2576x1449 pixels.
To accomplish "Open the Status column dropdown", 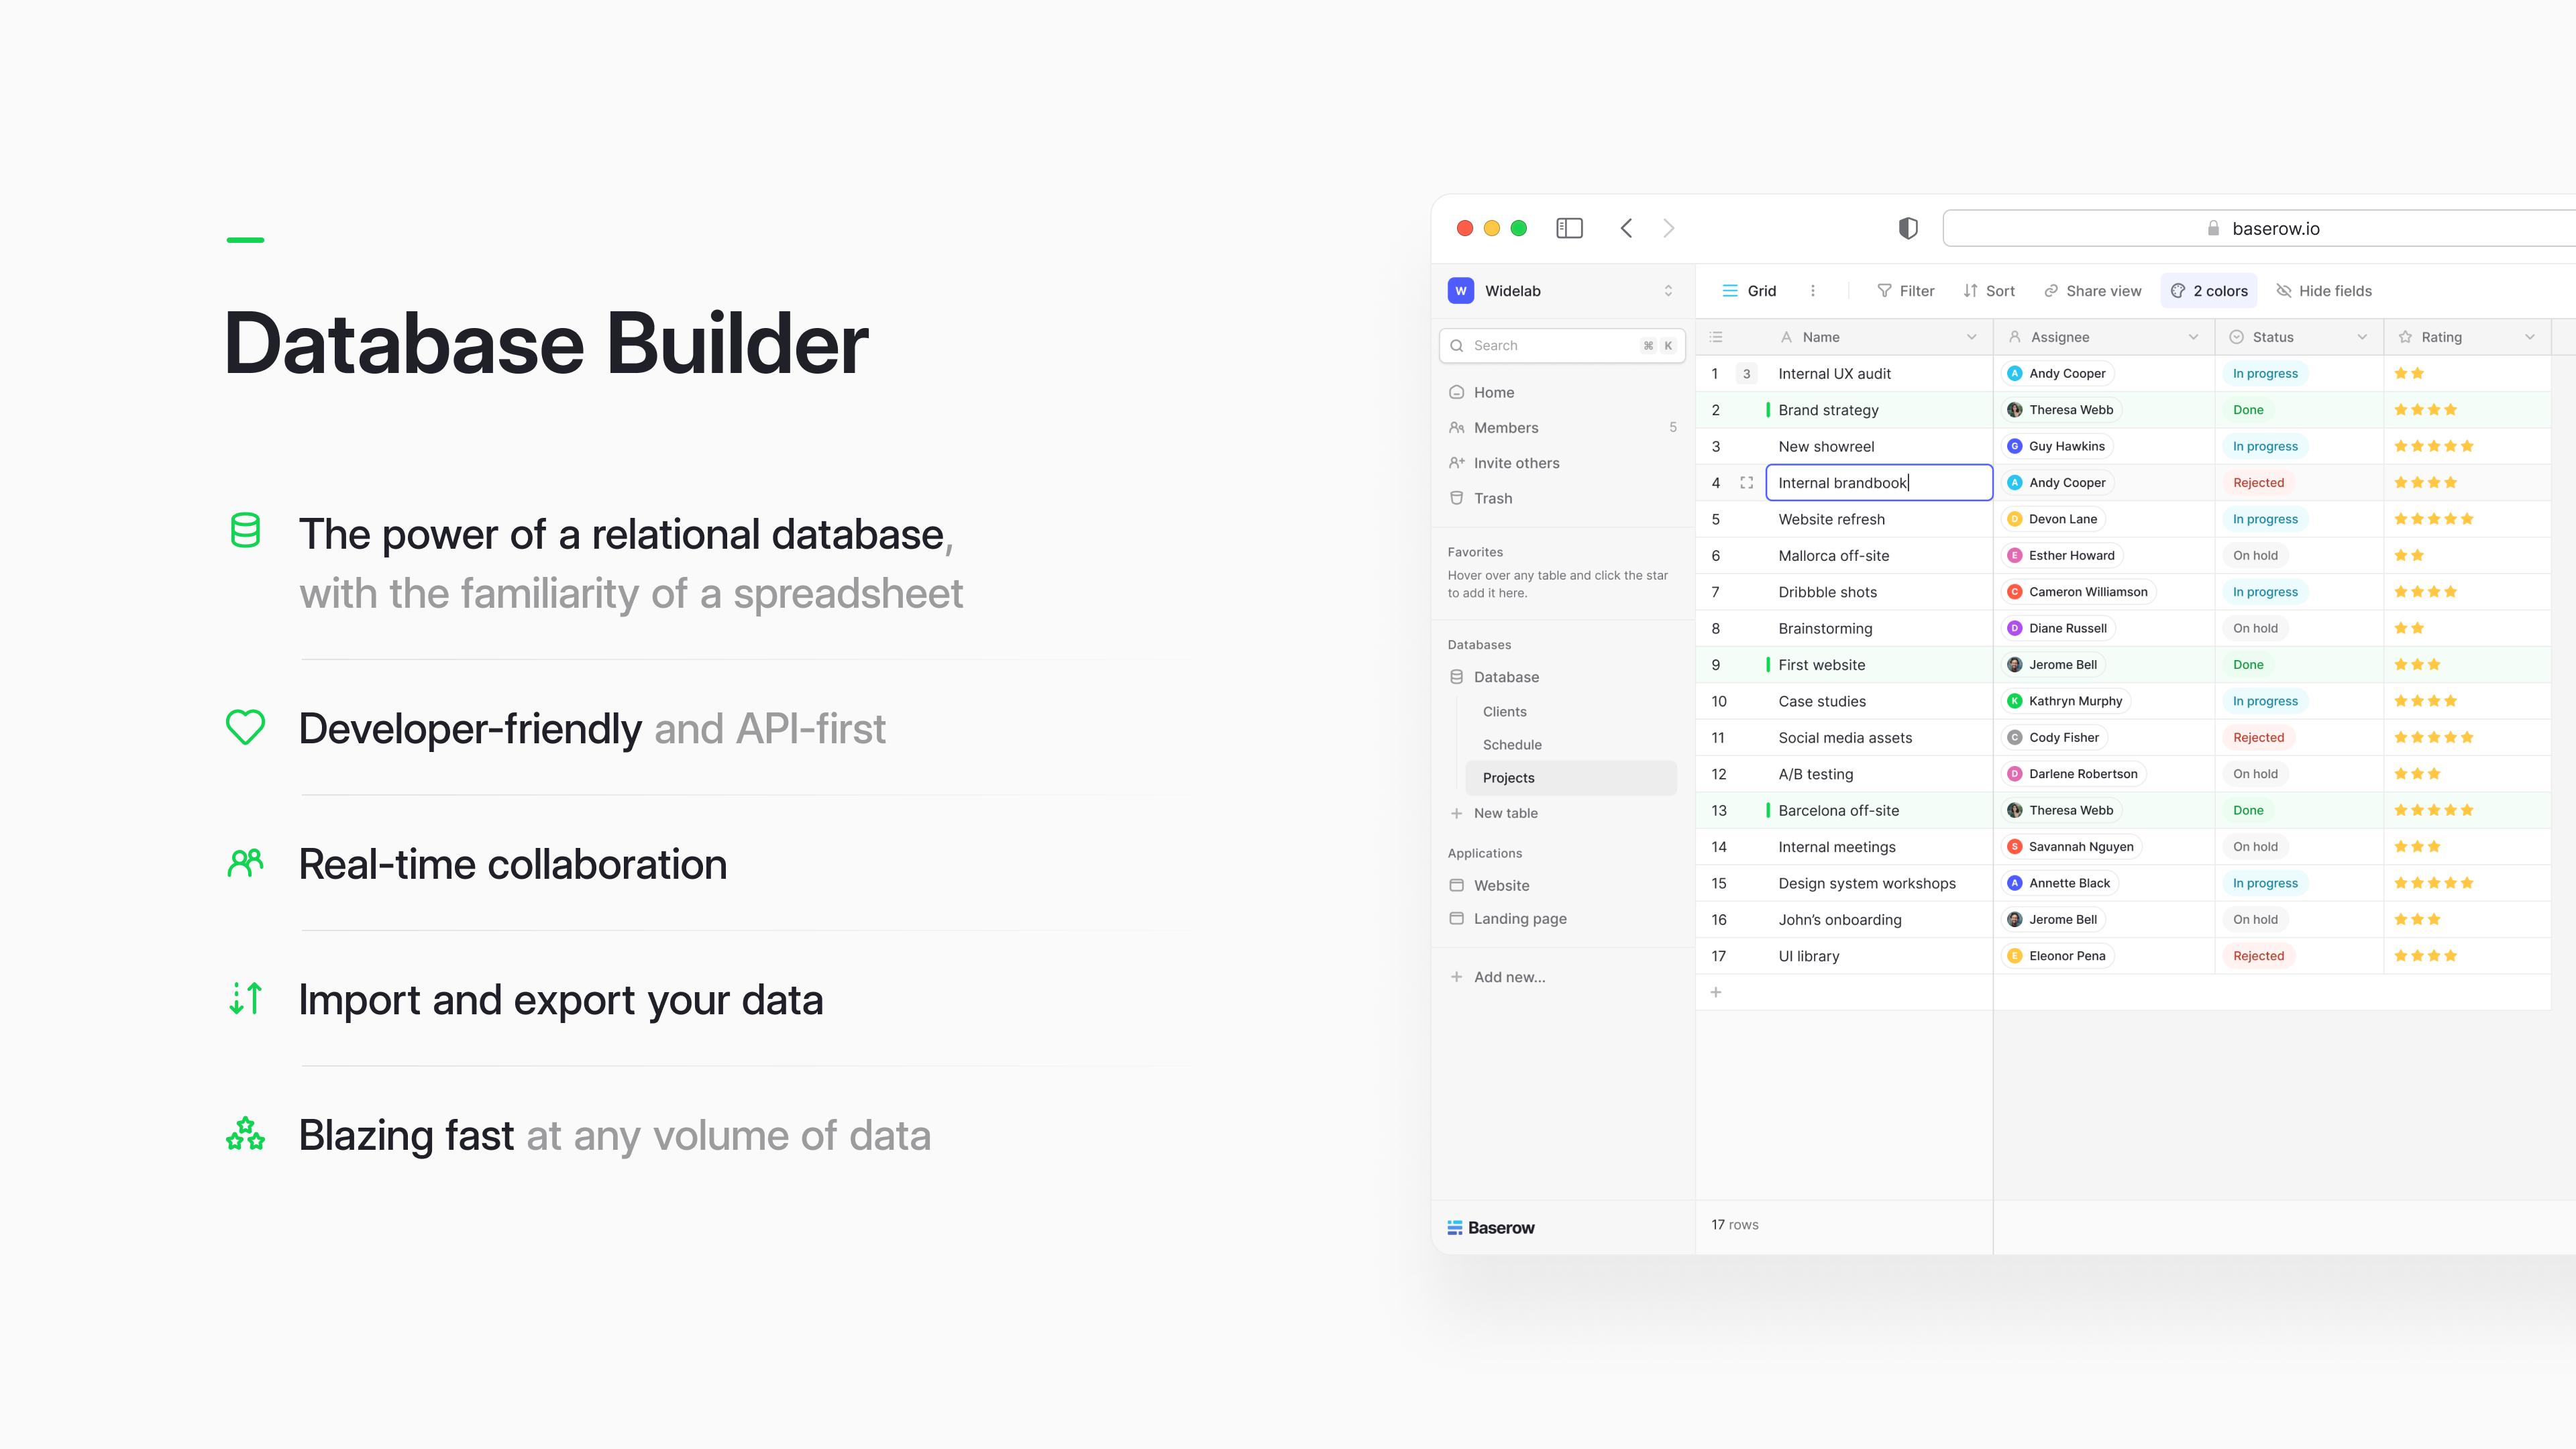I will point(2362,337).
